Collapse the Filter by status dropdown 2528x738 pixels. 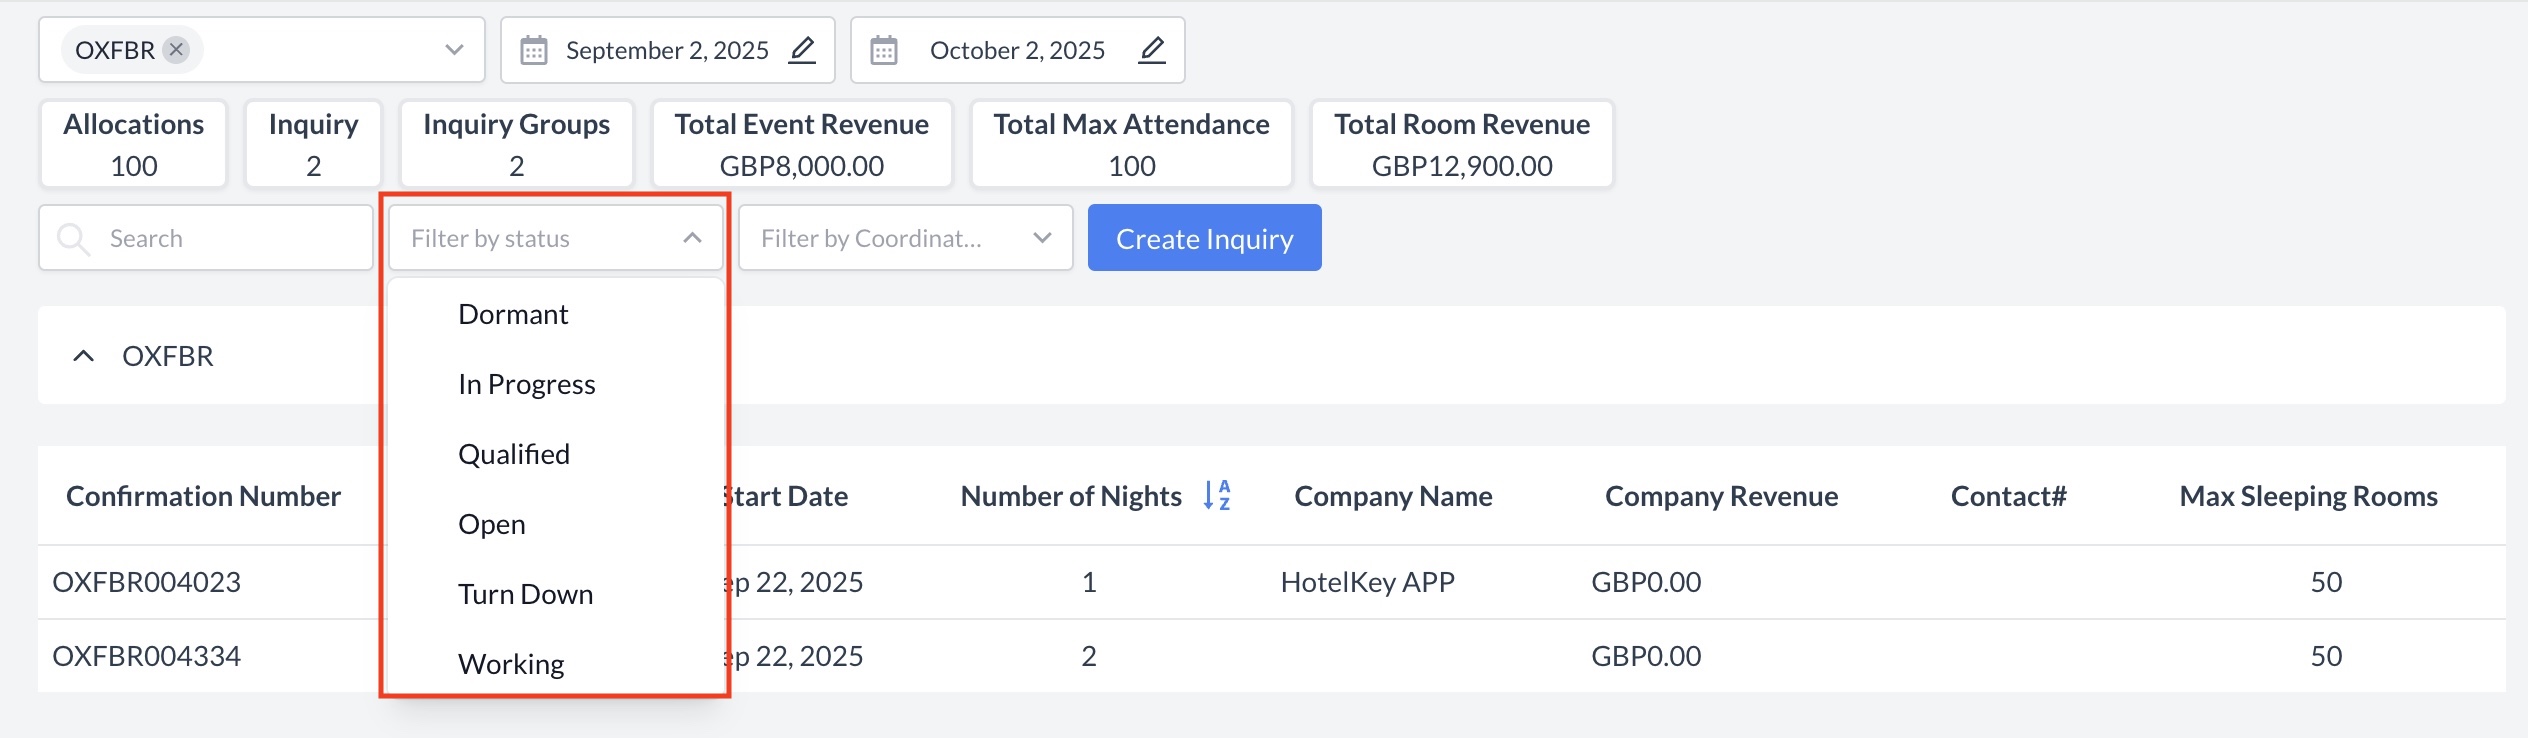point(692,238)
